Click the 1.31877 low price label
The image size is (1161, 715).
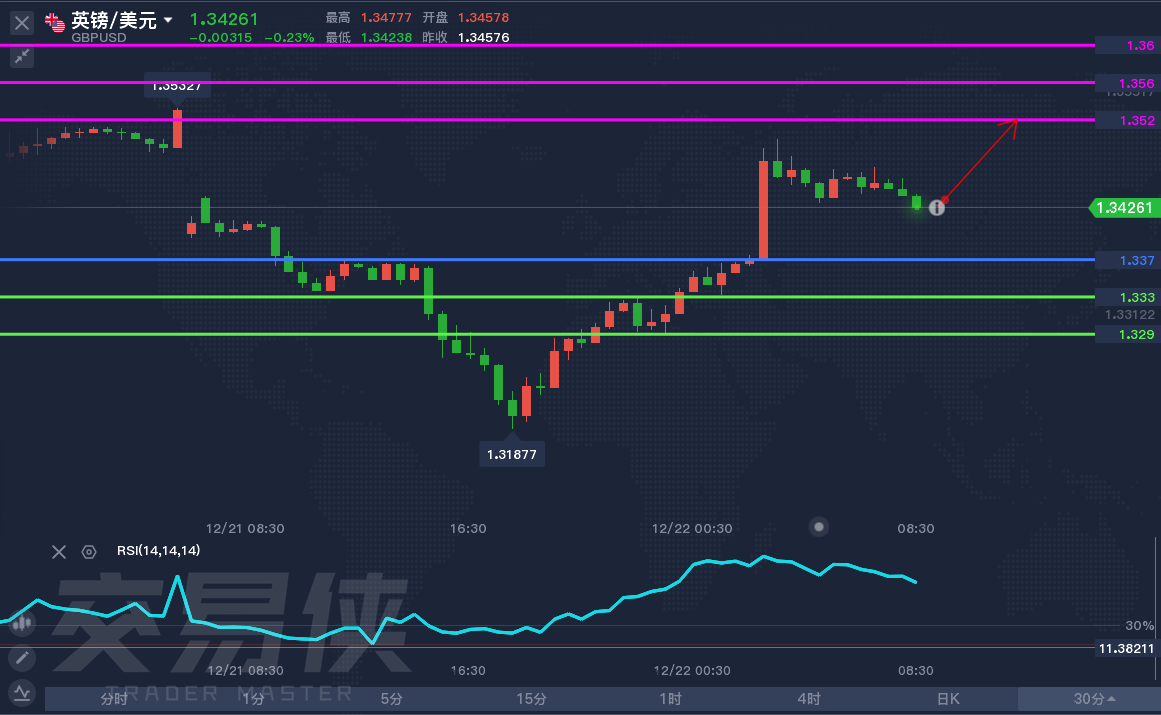(x=512, y=454)
